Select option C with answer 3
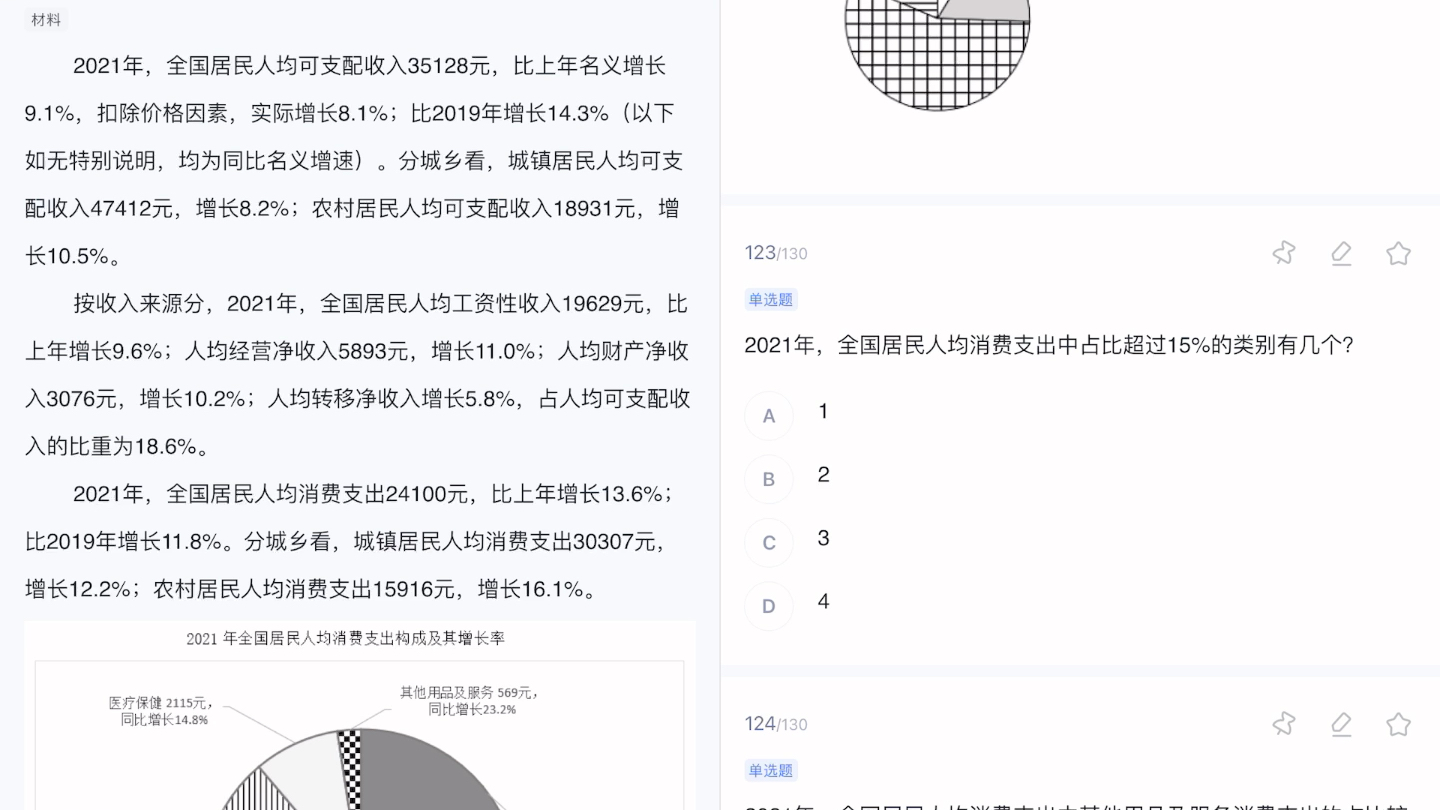 point(769,543)
